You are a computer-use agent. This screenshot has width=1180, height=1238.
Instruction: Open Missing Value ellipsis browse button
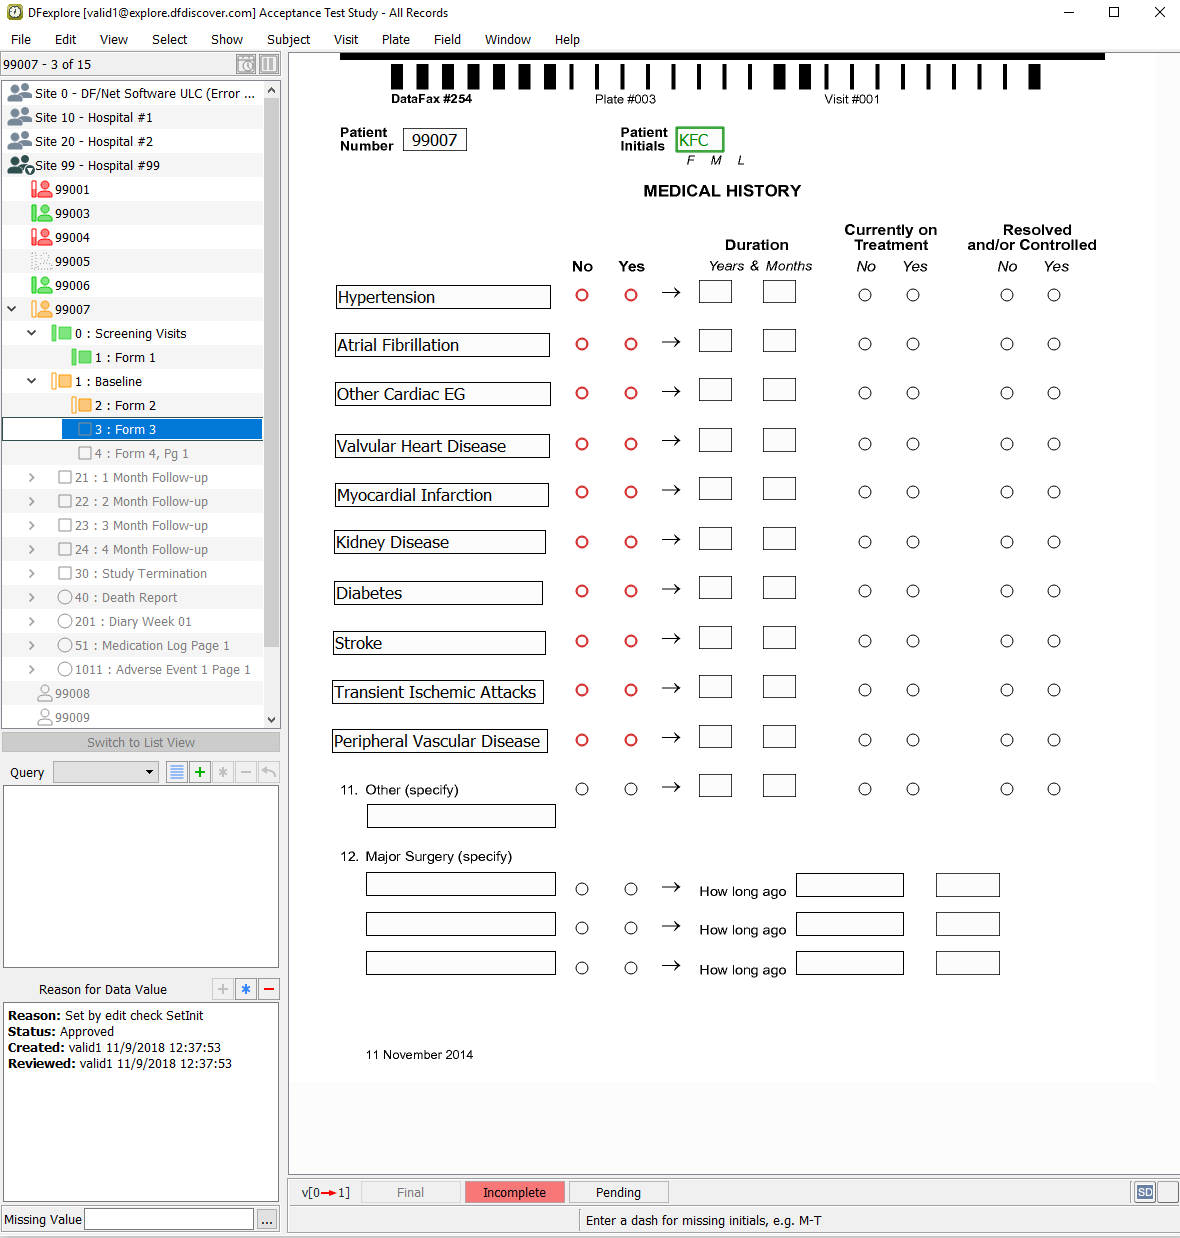[267, 1220]
